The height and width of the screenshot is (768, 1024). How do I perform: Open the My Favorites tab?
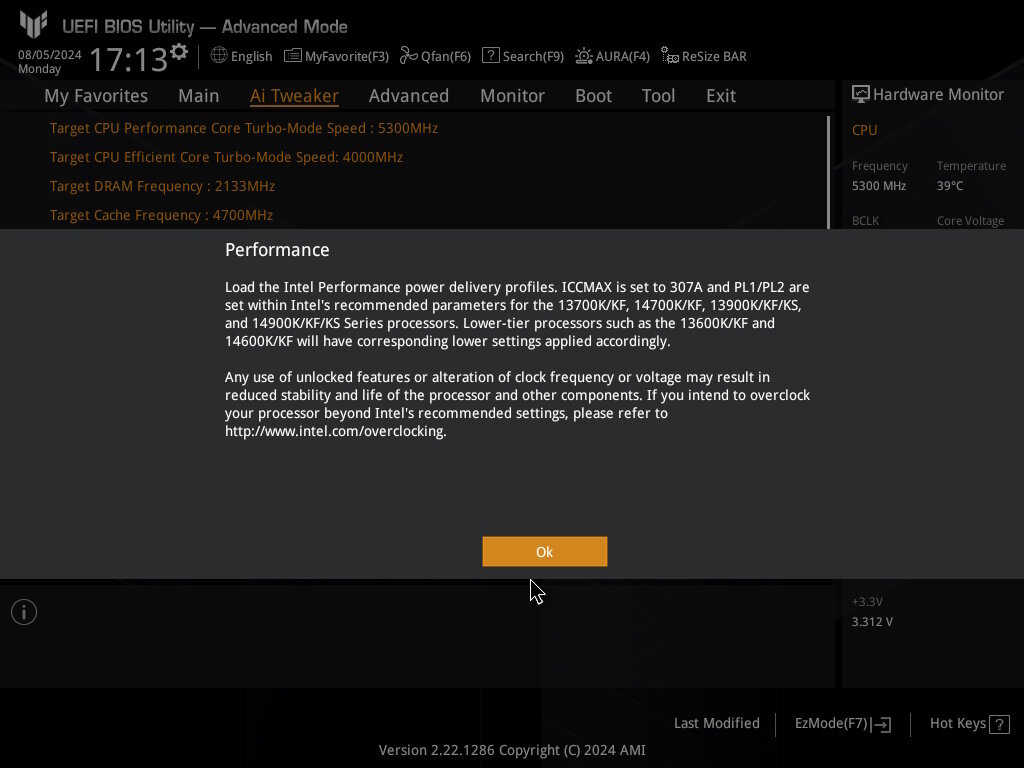(x=96, y=96)
